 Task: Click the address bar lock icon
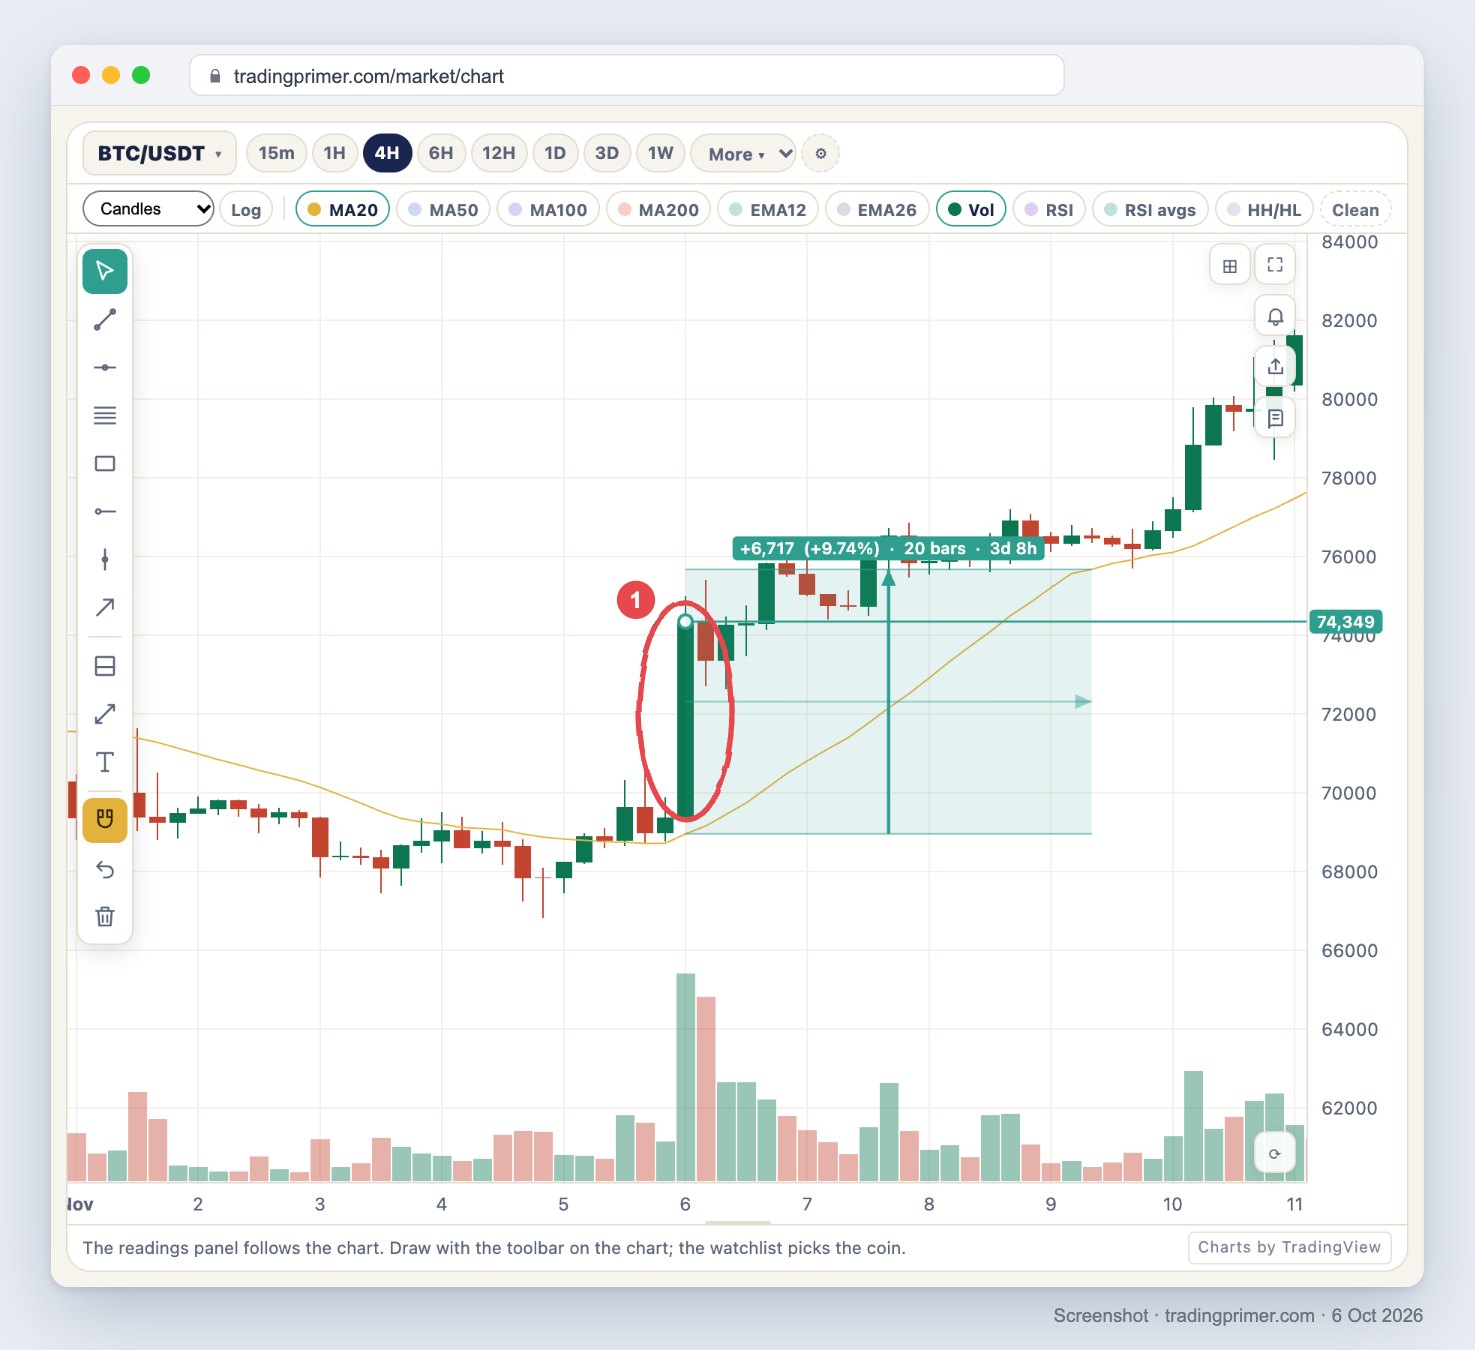(x=215, y=76)
